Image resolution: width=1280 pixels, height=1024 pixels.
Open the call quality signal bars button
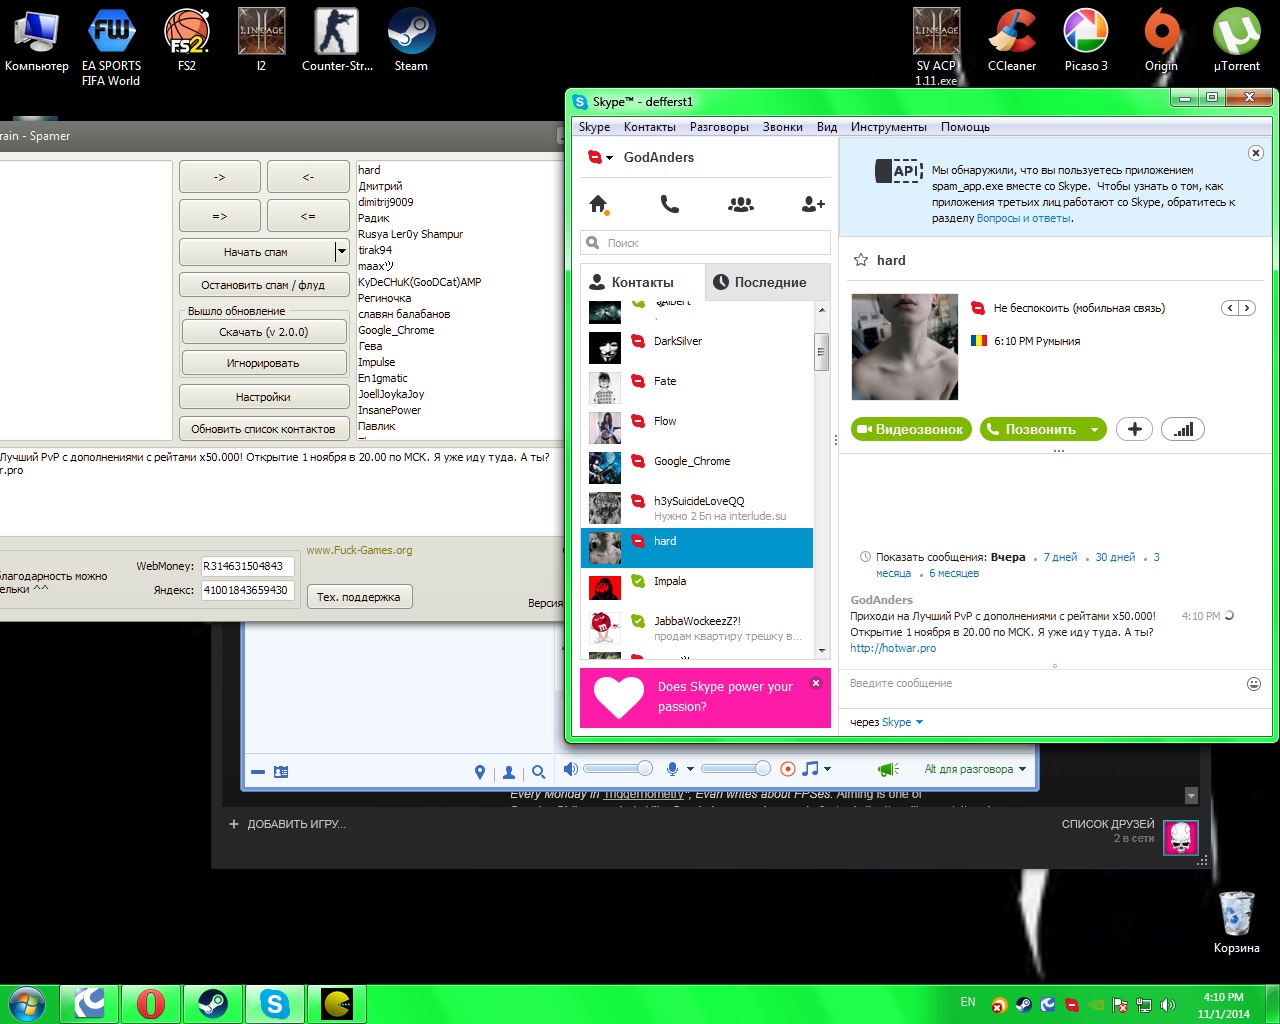pos(1184,429)
